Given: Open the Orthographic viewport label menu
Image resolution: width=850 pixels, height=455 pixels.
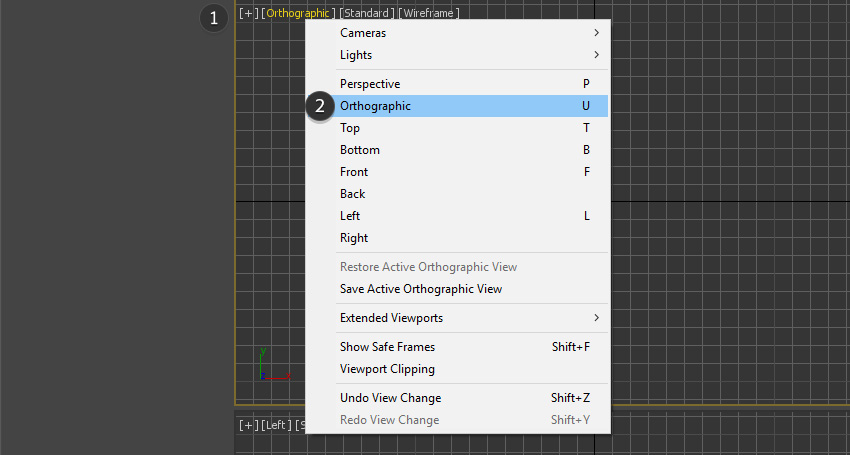Looking at the screenshot, I should coord(297,14).
